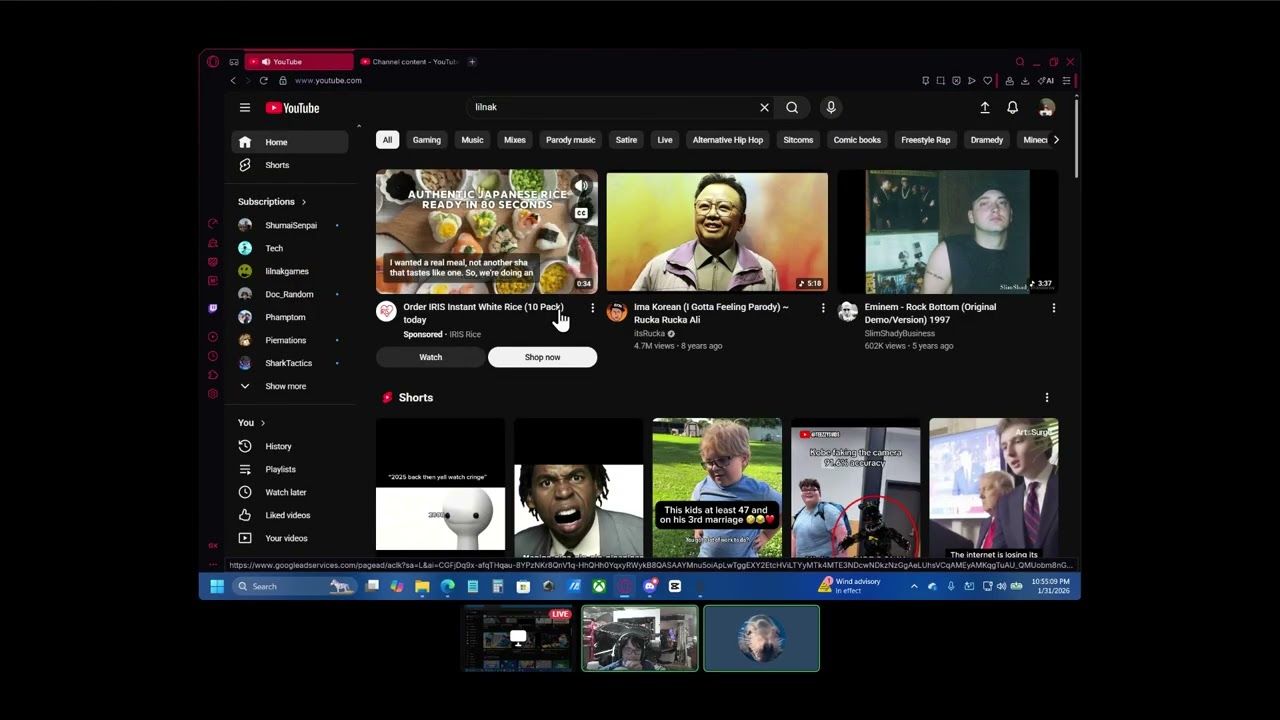Open the Wind advisory weather widget
The image size is (1280, 720).
coord(849,586)
